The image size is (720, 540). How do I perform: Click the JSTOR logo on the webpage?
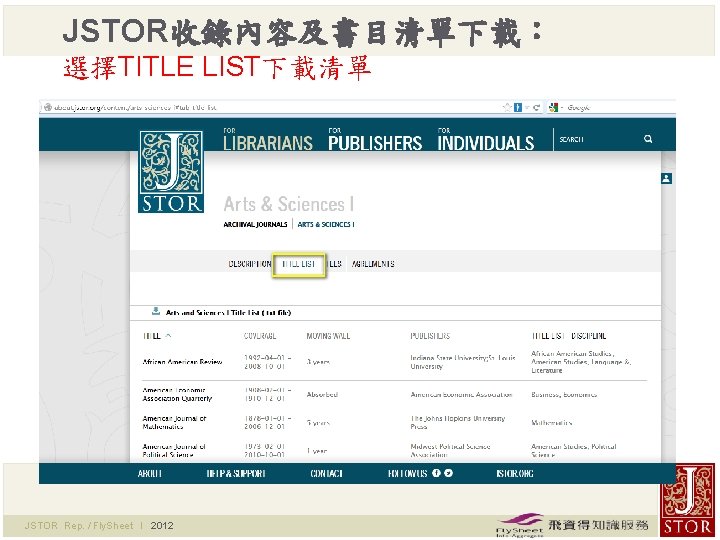coord(171,172)
